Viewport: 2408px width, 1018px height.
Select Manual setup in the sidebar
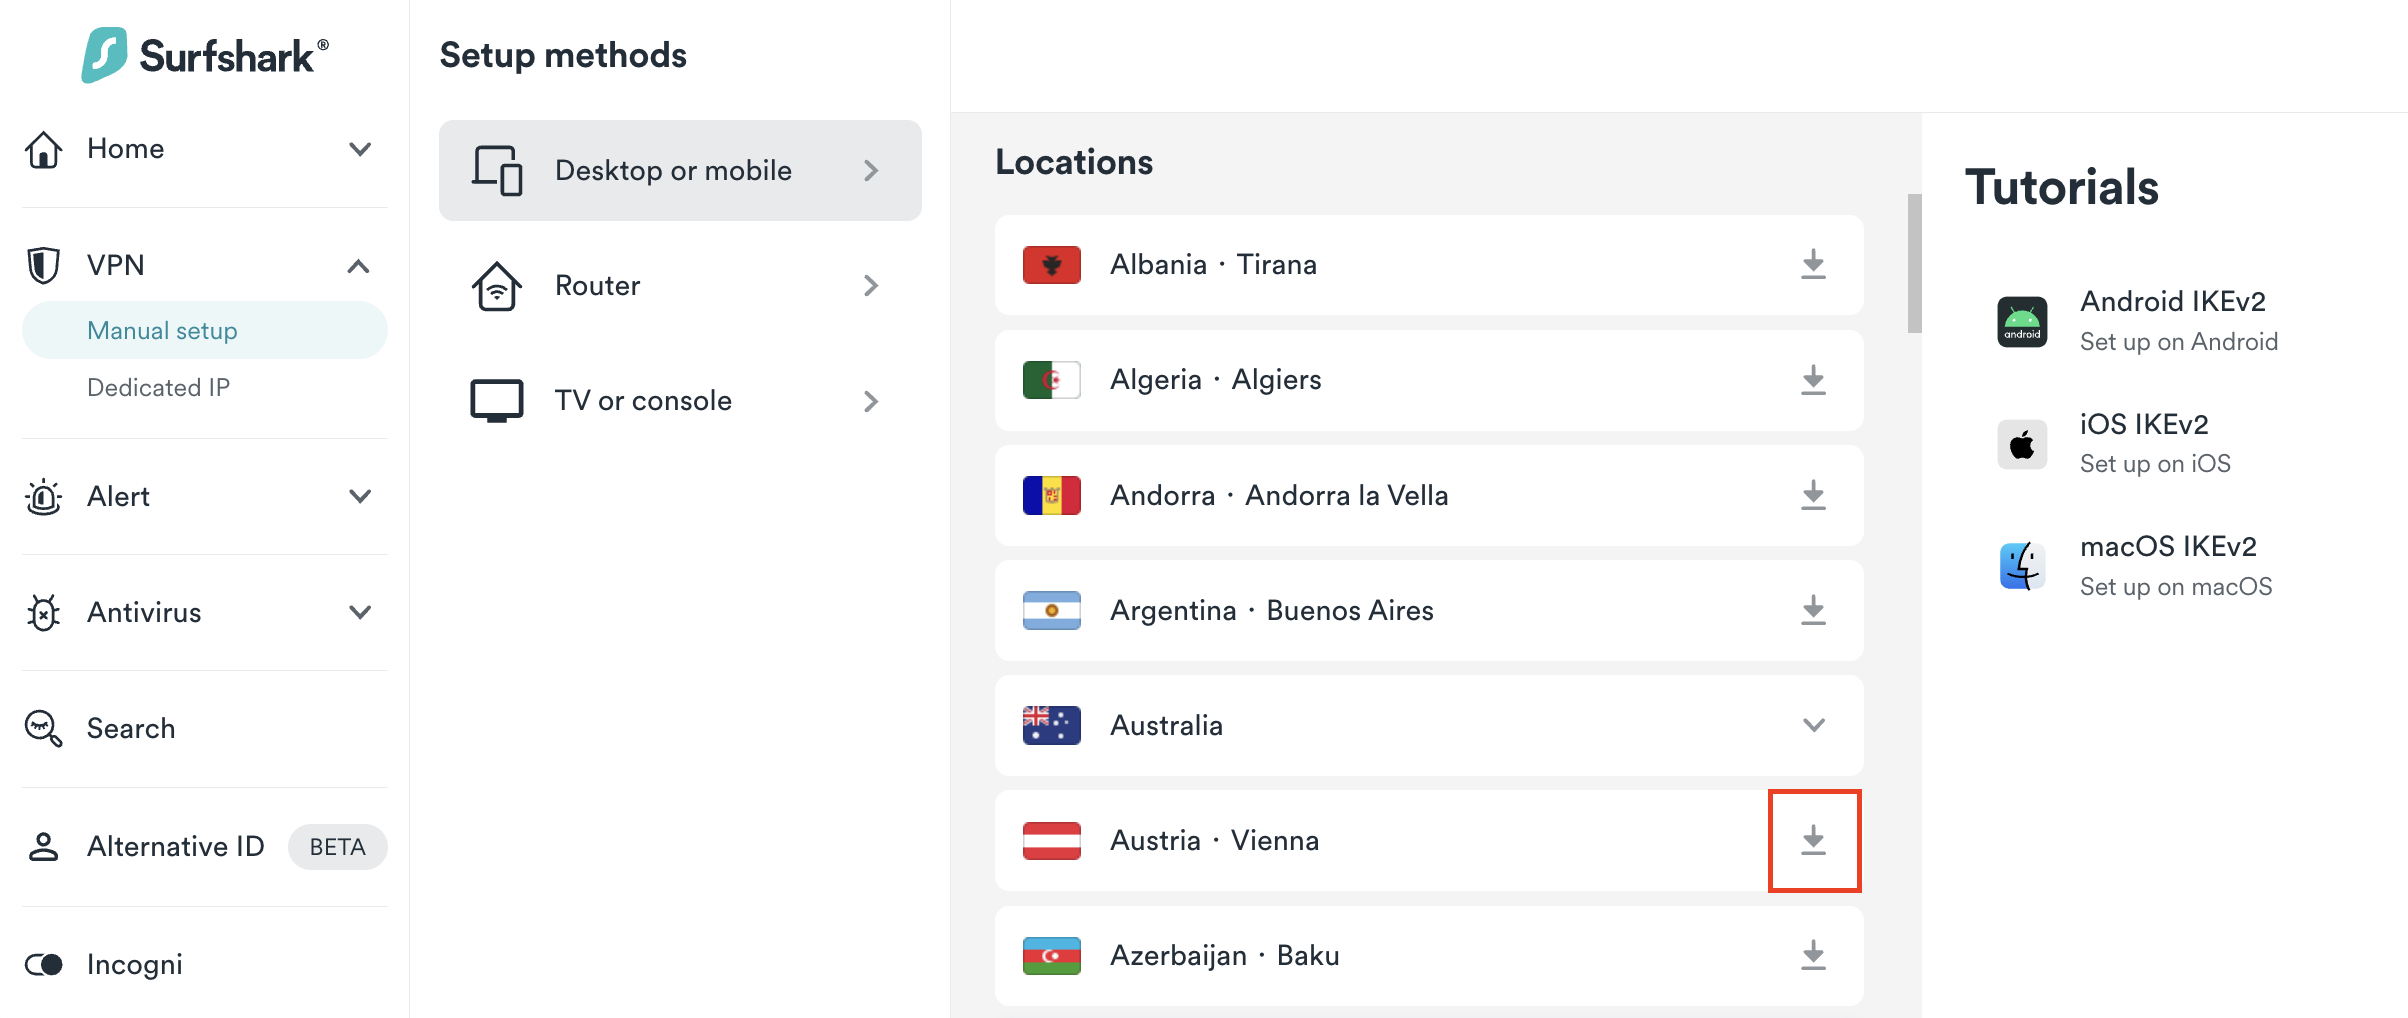point(162,330)
